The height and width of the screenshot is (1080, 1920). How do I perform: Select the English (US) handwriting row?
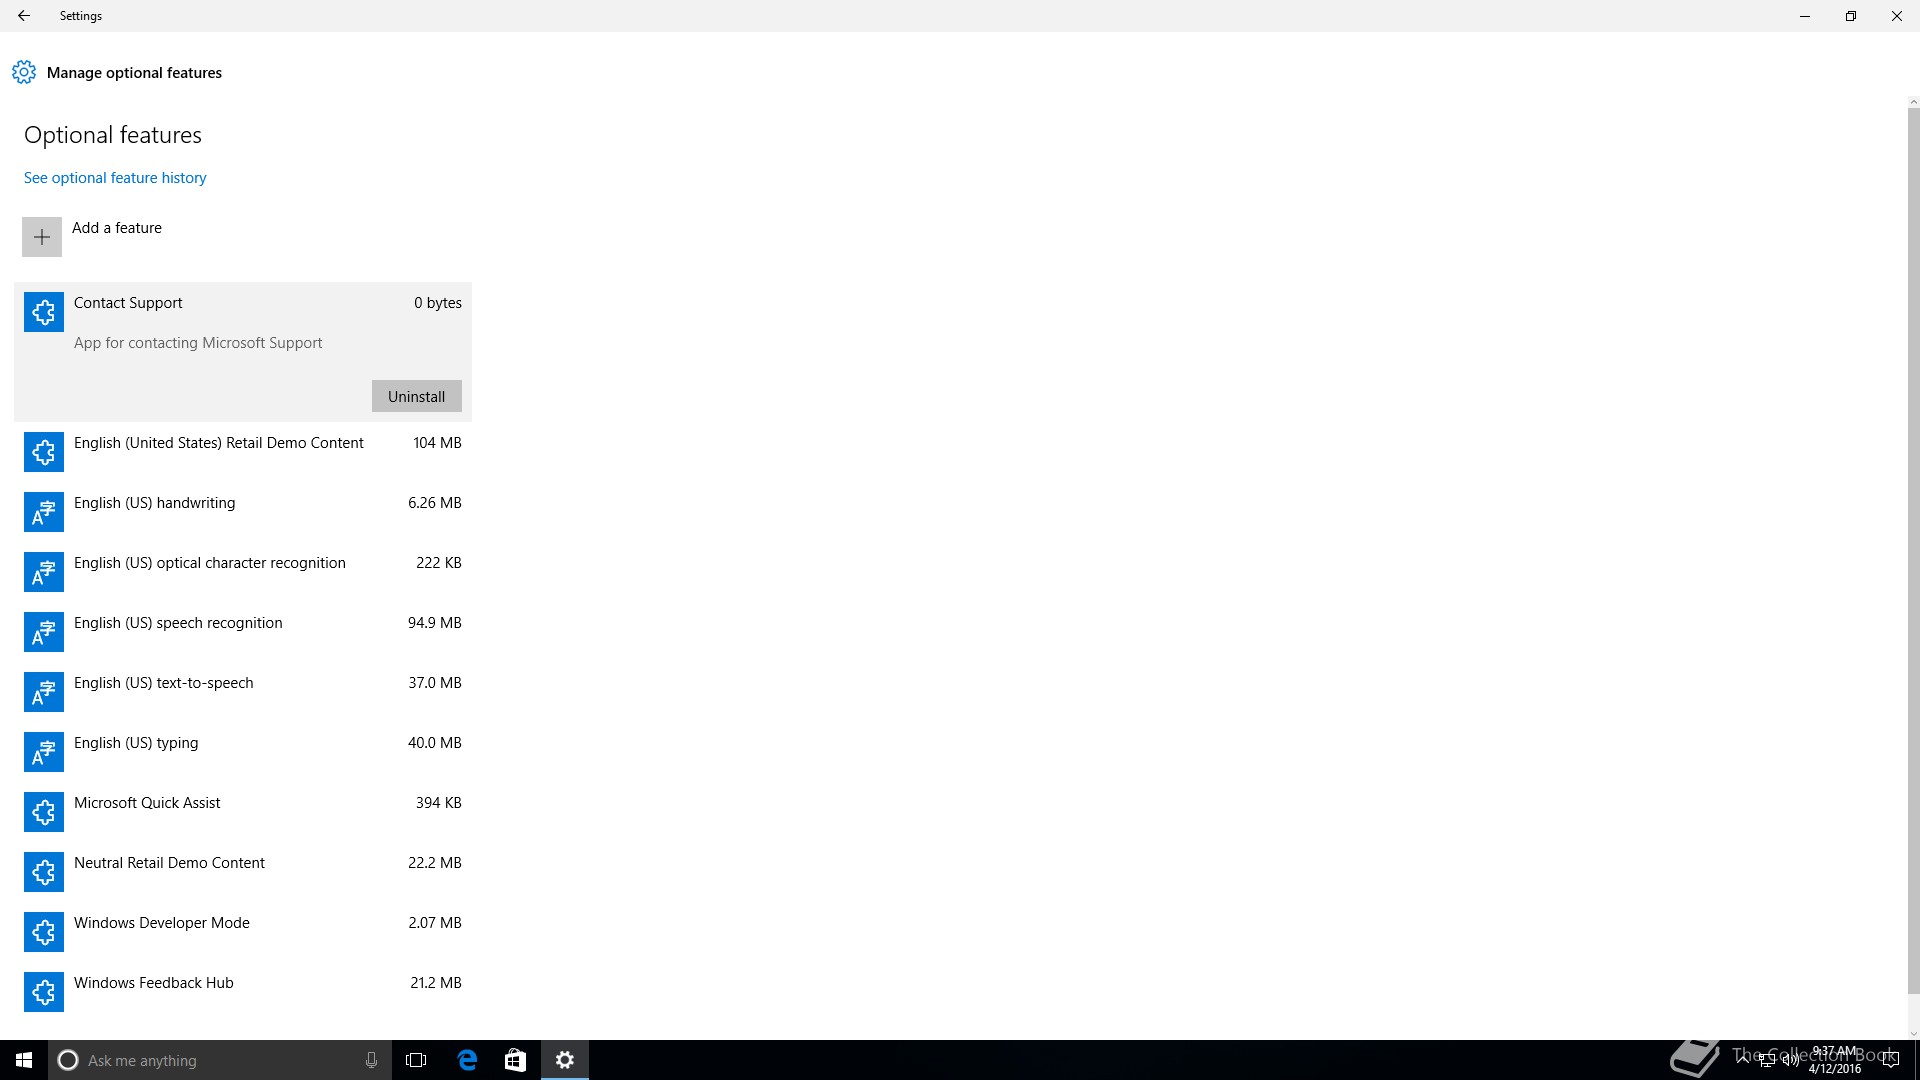243,512
